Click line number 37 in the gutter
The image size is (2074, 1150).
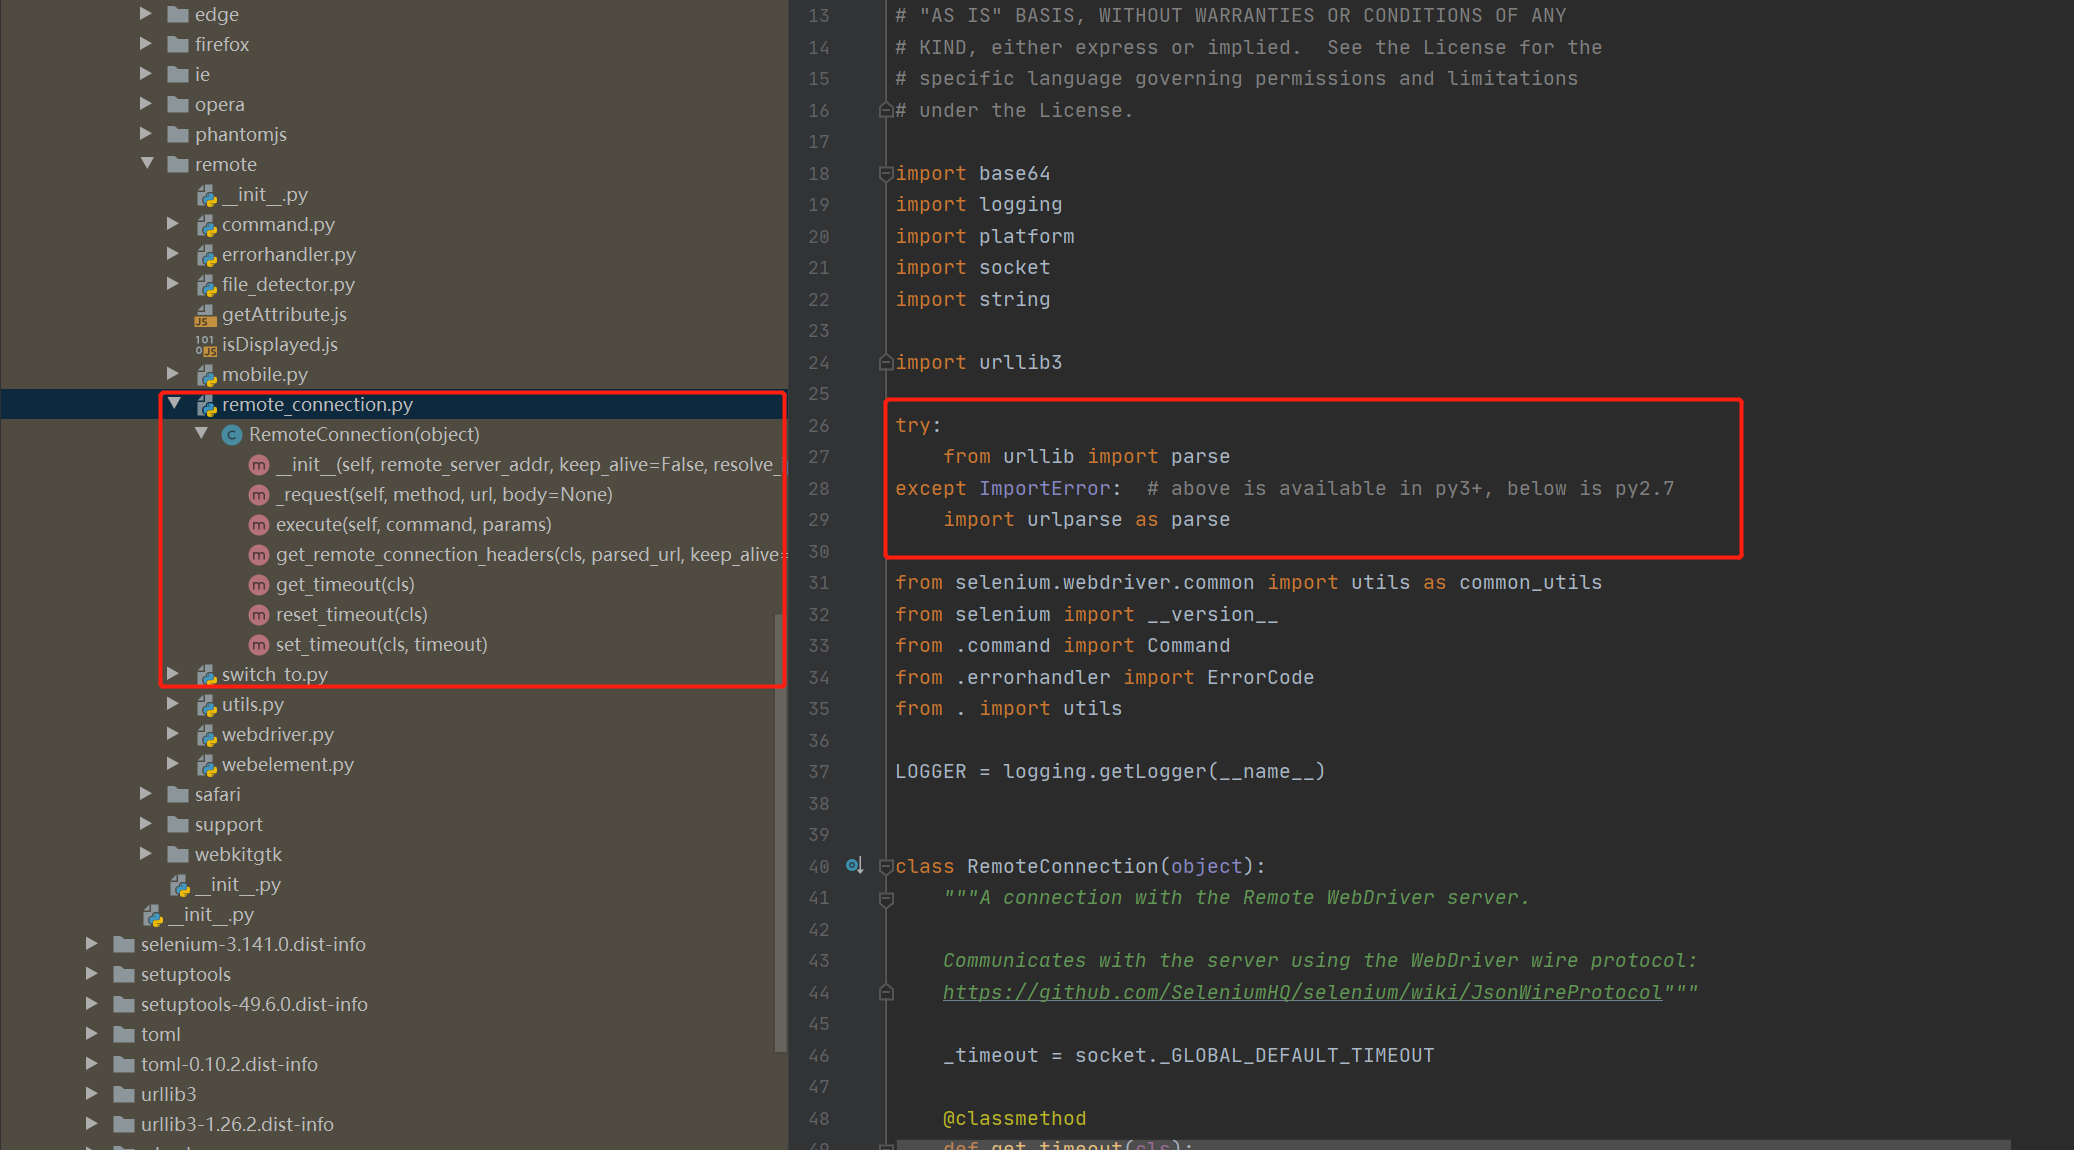pos(819,772)
